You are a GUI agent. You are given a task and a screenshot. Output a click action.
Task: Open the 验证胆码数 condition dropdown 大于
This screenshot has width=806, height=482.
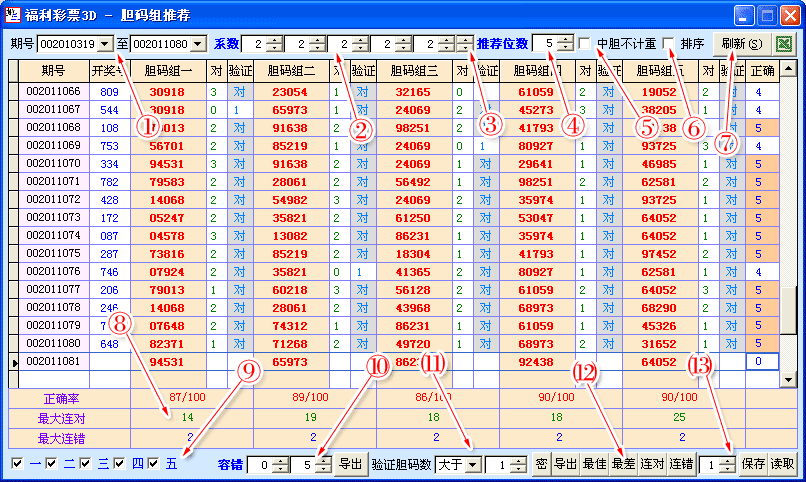coord(473,466)
